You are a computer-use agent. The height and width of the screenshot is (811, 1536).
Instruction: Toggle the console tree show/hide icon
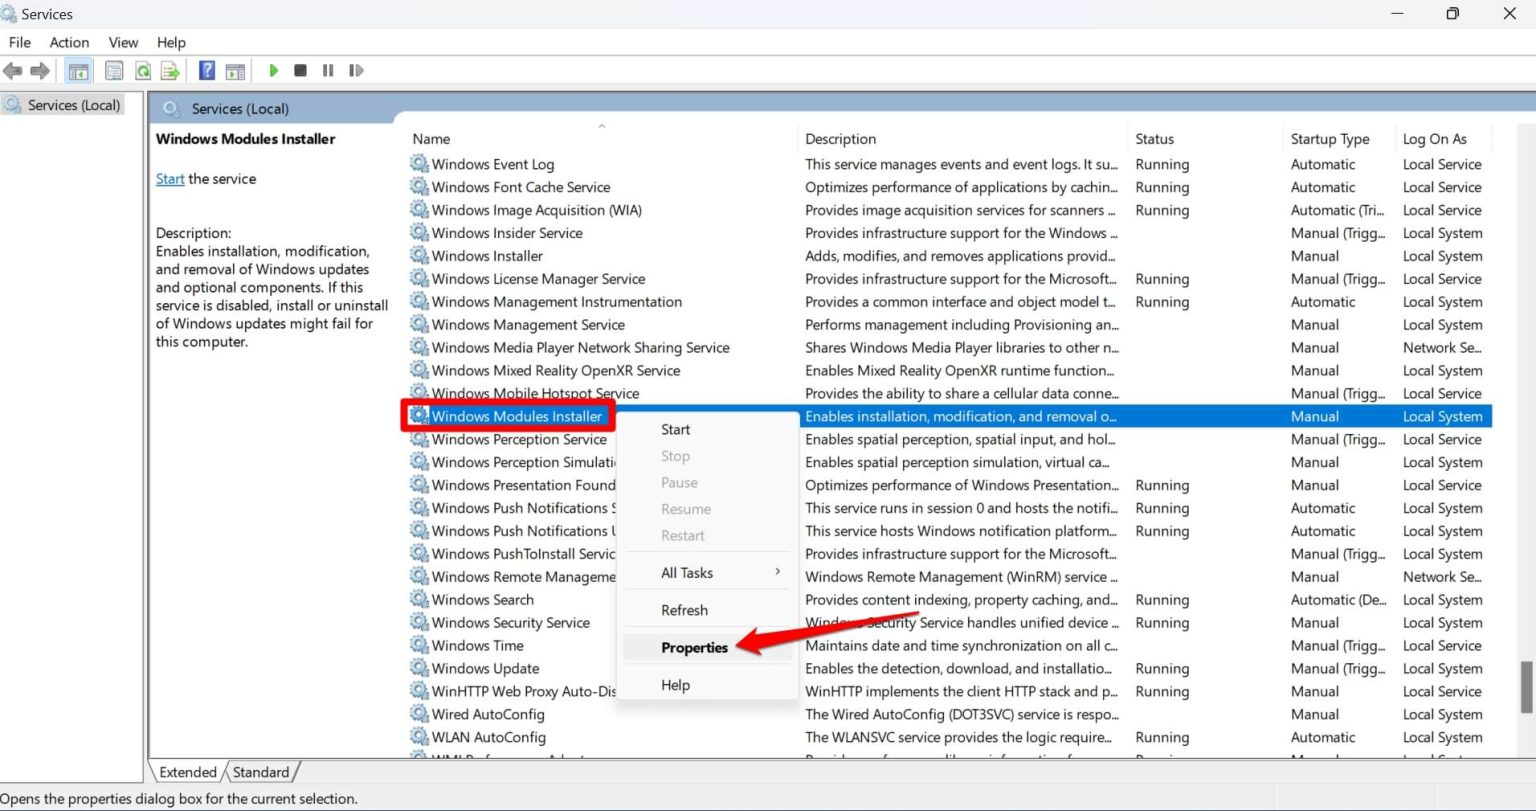coord(78,70)
